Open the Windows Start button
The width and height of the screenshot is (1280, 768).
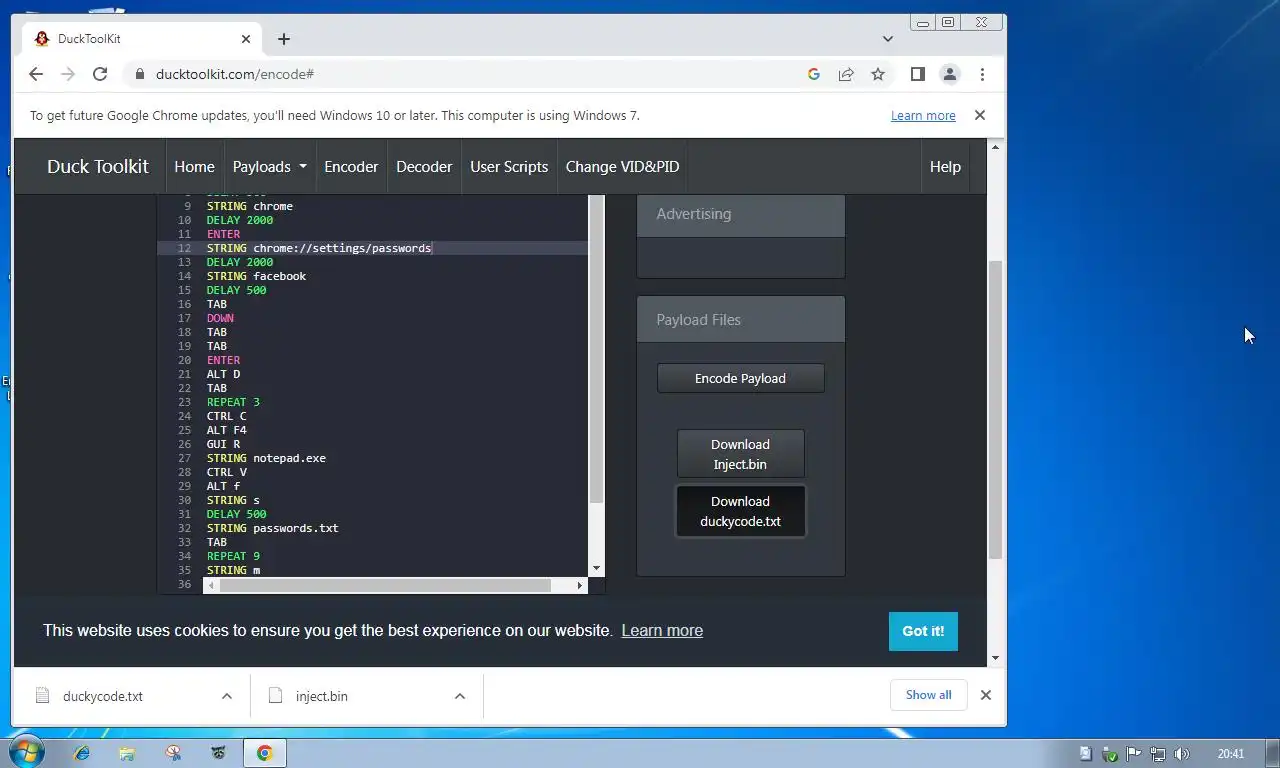pyautogui.click(x=25, y=752)
